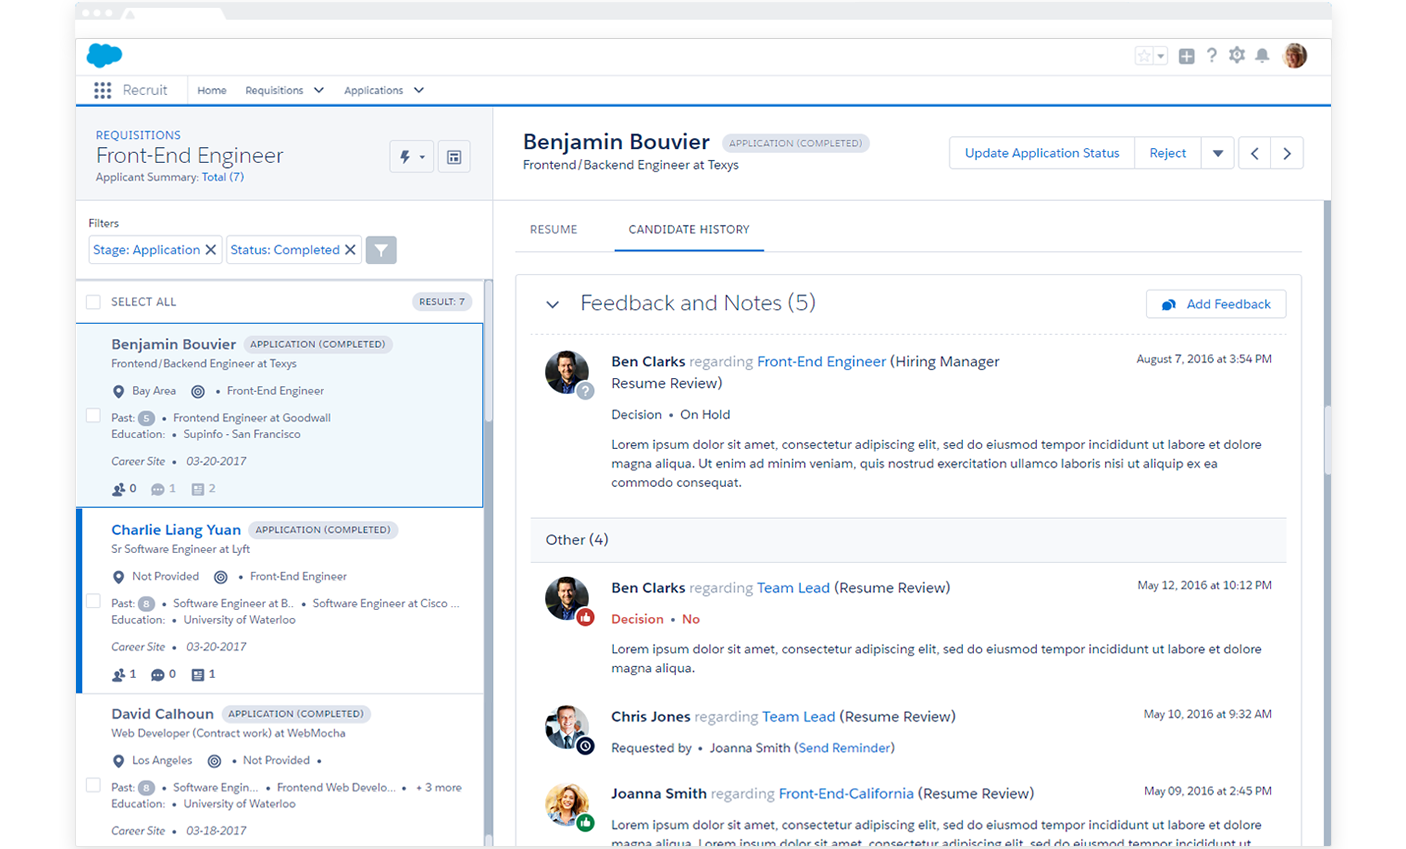The width and height of the screenshot is (1406, 849).
Task: Click Benjamin Bouvier's referrals people icon
Action: pos(118,489)
